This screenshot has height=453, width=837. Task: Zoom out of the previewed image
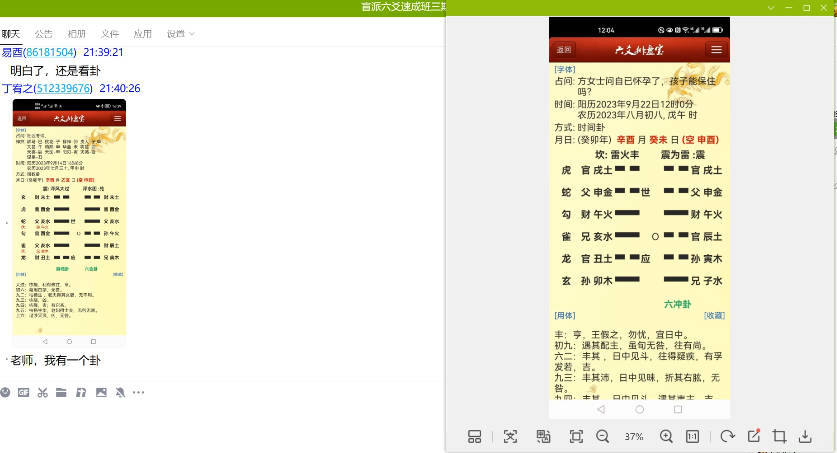point(603,436)
